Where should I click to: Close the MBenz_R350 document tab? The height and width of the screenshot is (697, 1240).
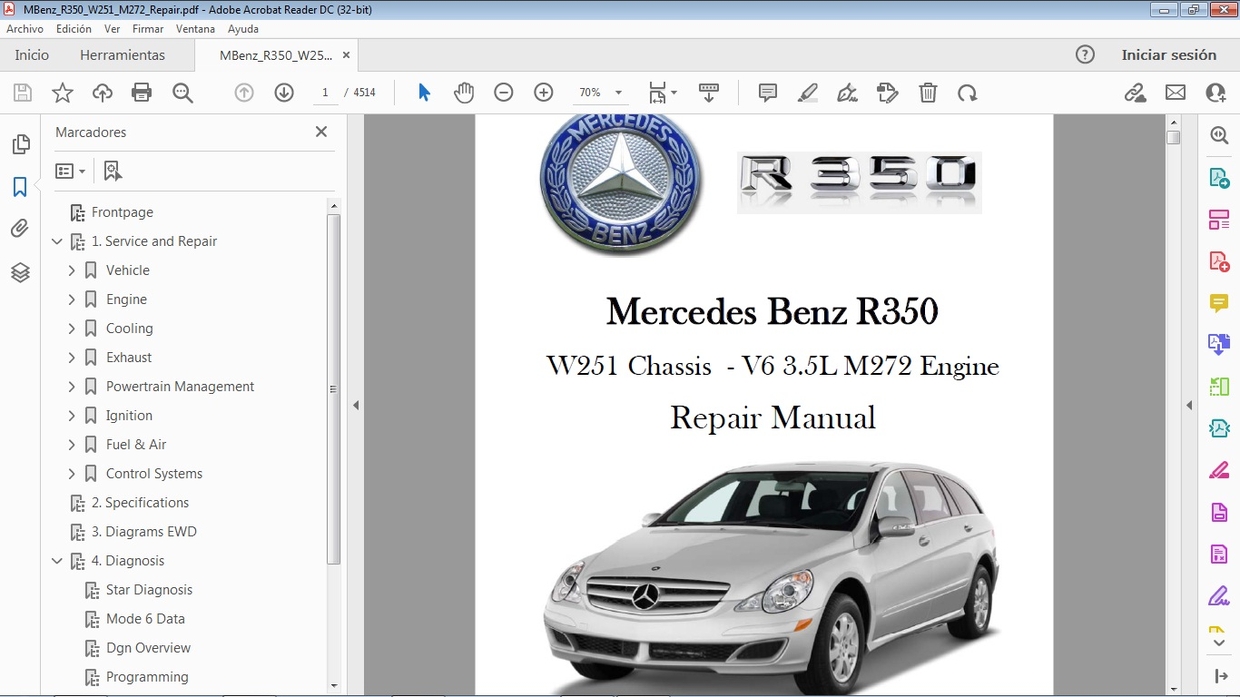coord(346,55)
